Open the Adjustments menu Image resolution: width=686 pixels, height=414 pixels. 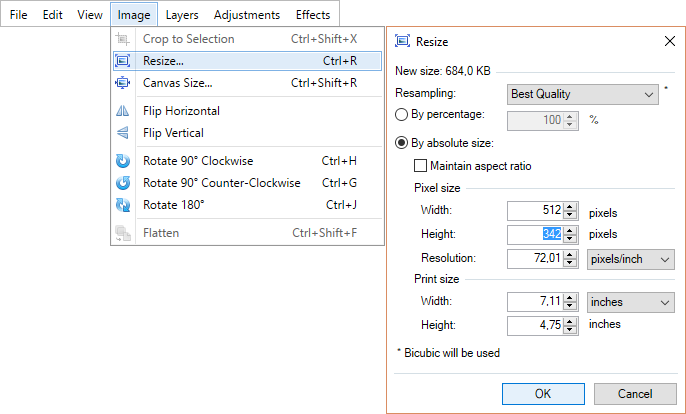[247, 15]
